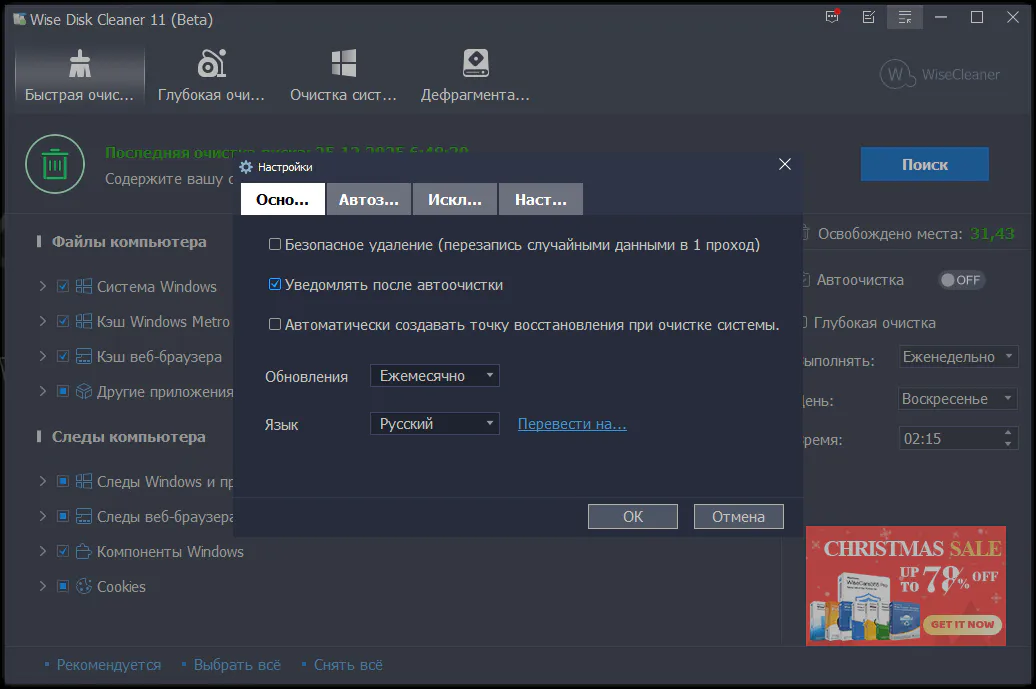Click the feedback message icon in title bar
This screenshot has height=689, width=1036.
point(832,18)
